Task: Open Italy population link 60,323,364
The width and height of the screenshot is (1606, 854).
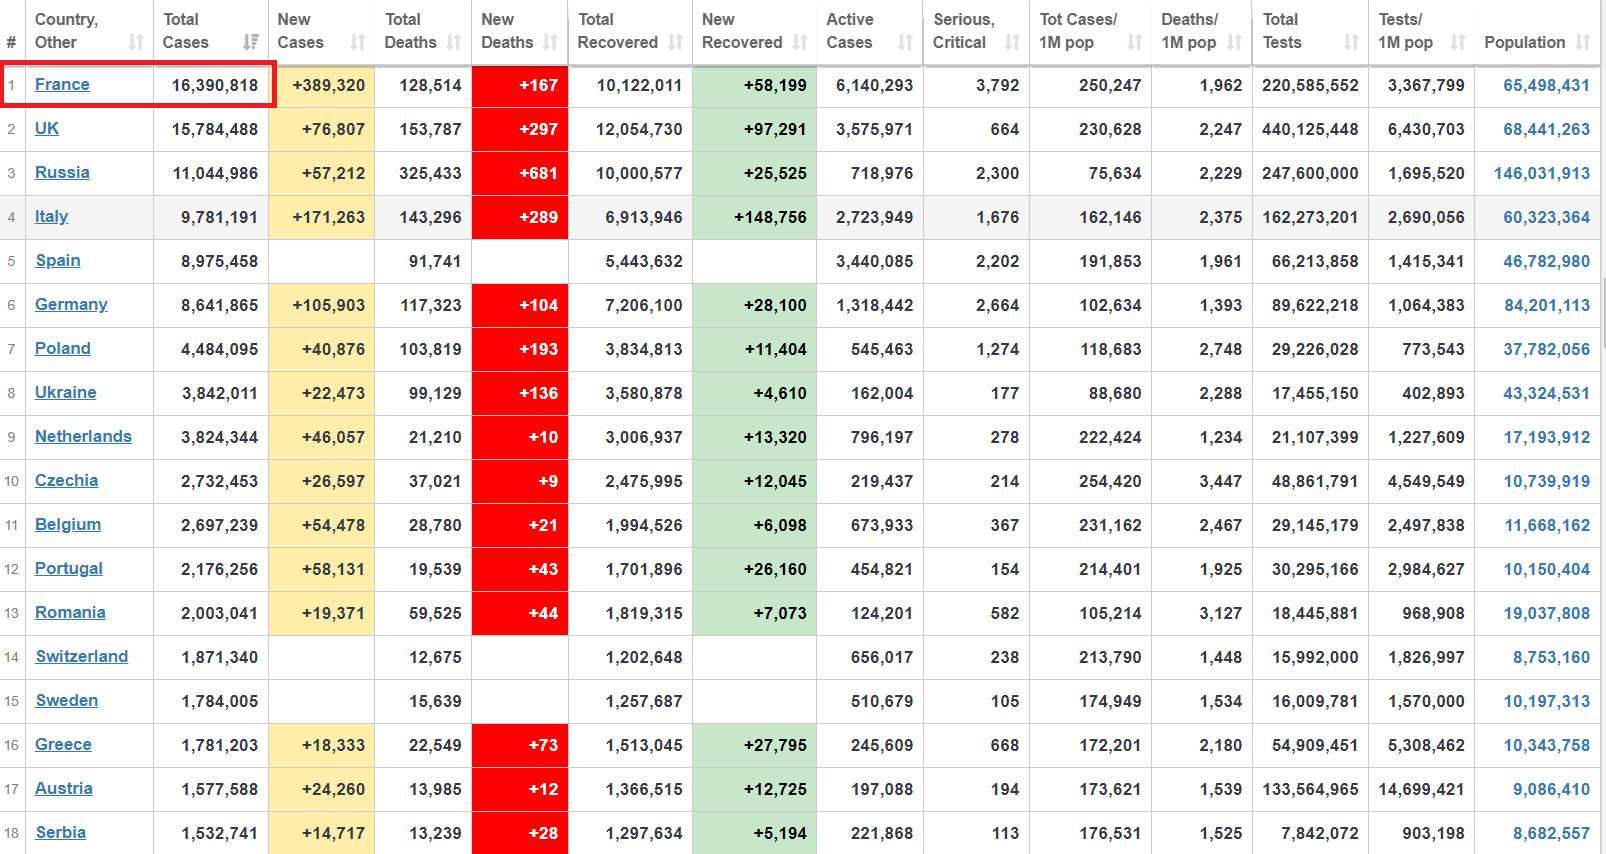Action: 1546,217
